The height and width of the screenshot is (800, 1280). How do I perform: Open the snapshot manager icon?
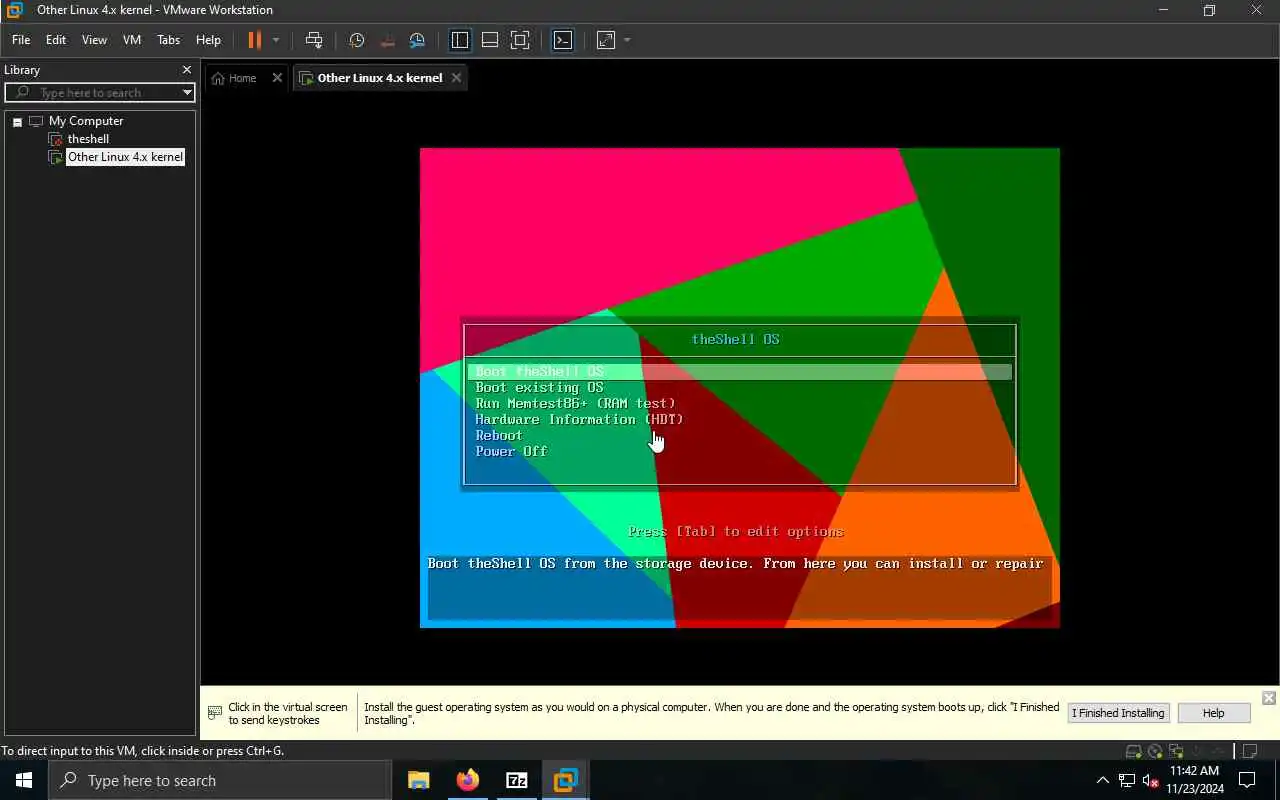(417, 40)
